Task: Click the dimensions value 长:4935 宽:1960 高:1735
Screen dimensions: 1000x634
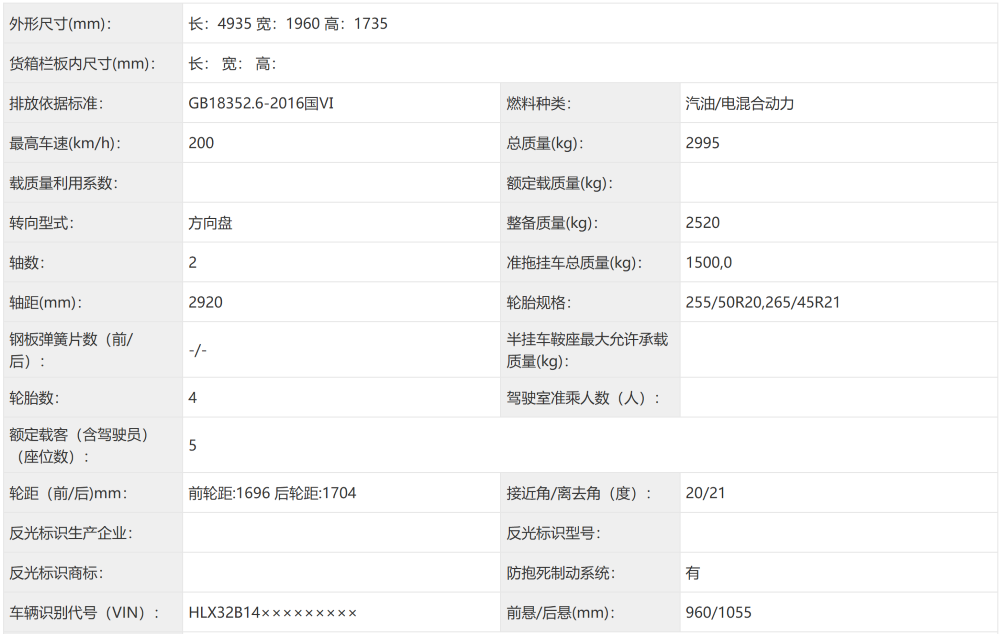Action: pyautogui.click(x=288, y=24)
